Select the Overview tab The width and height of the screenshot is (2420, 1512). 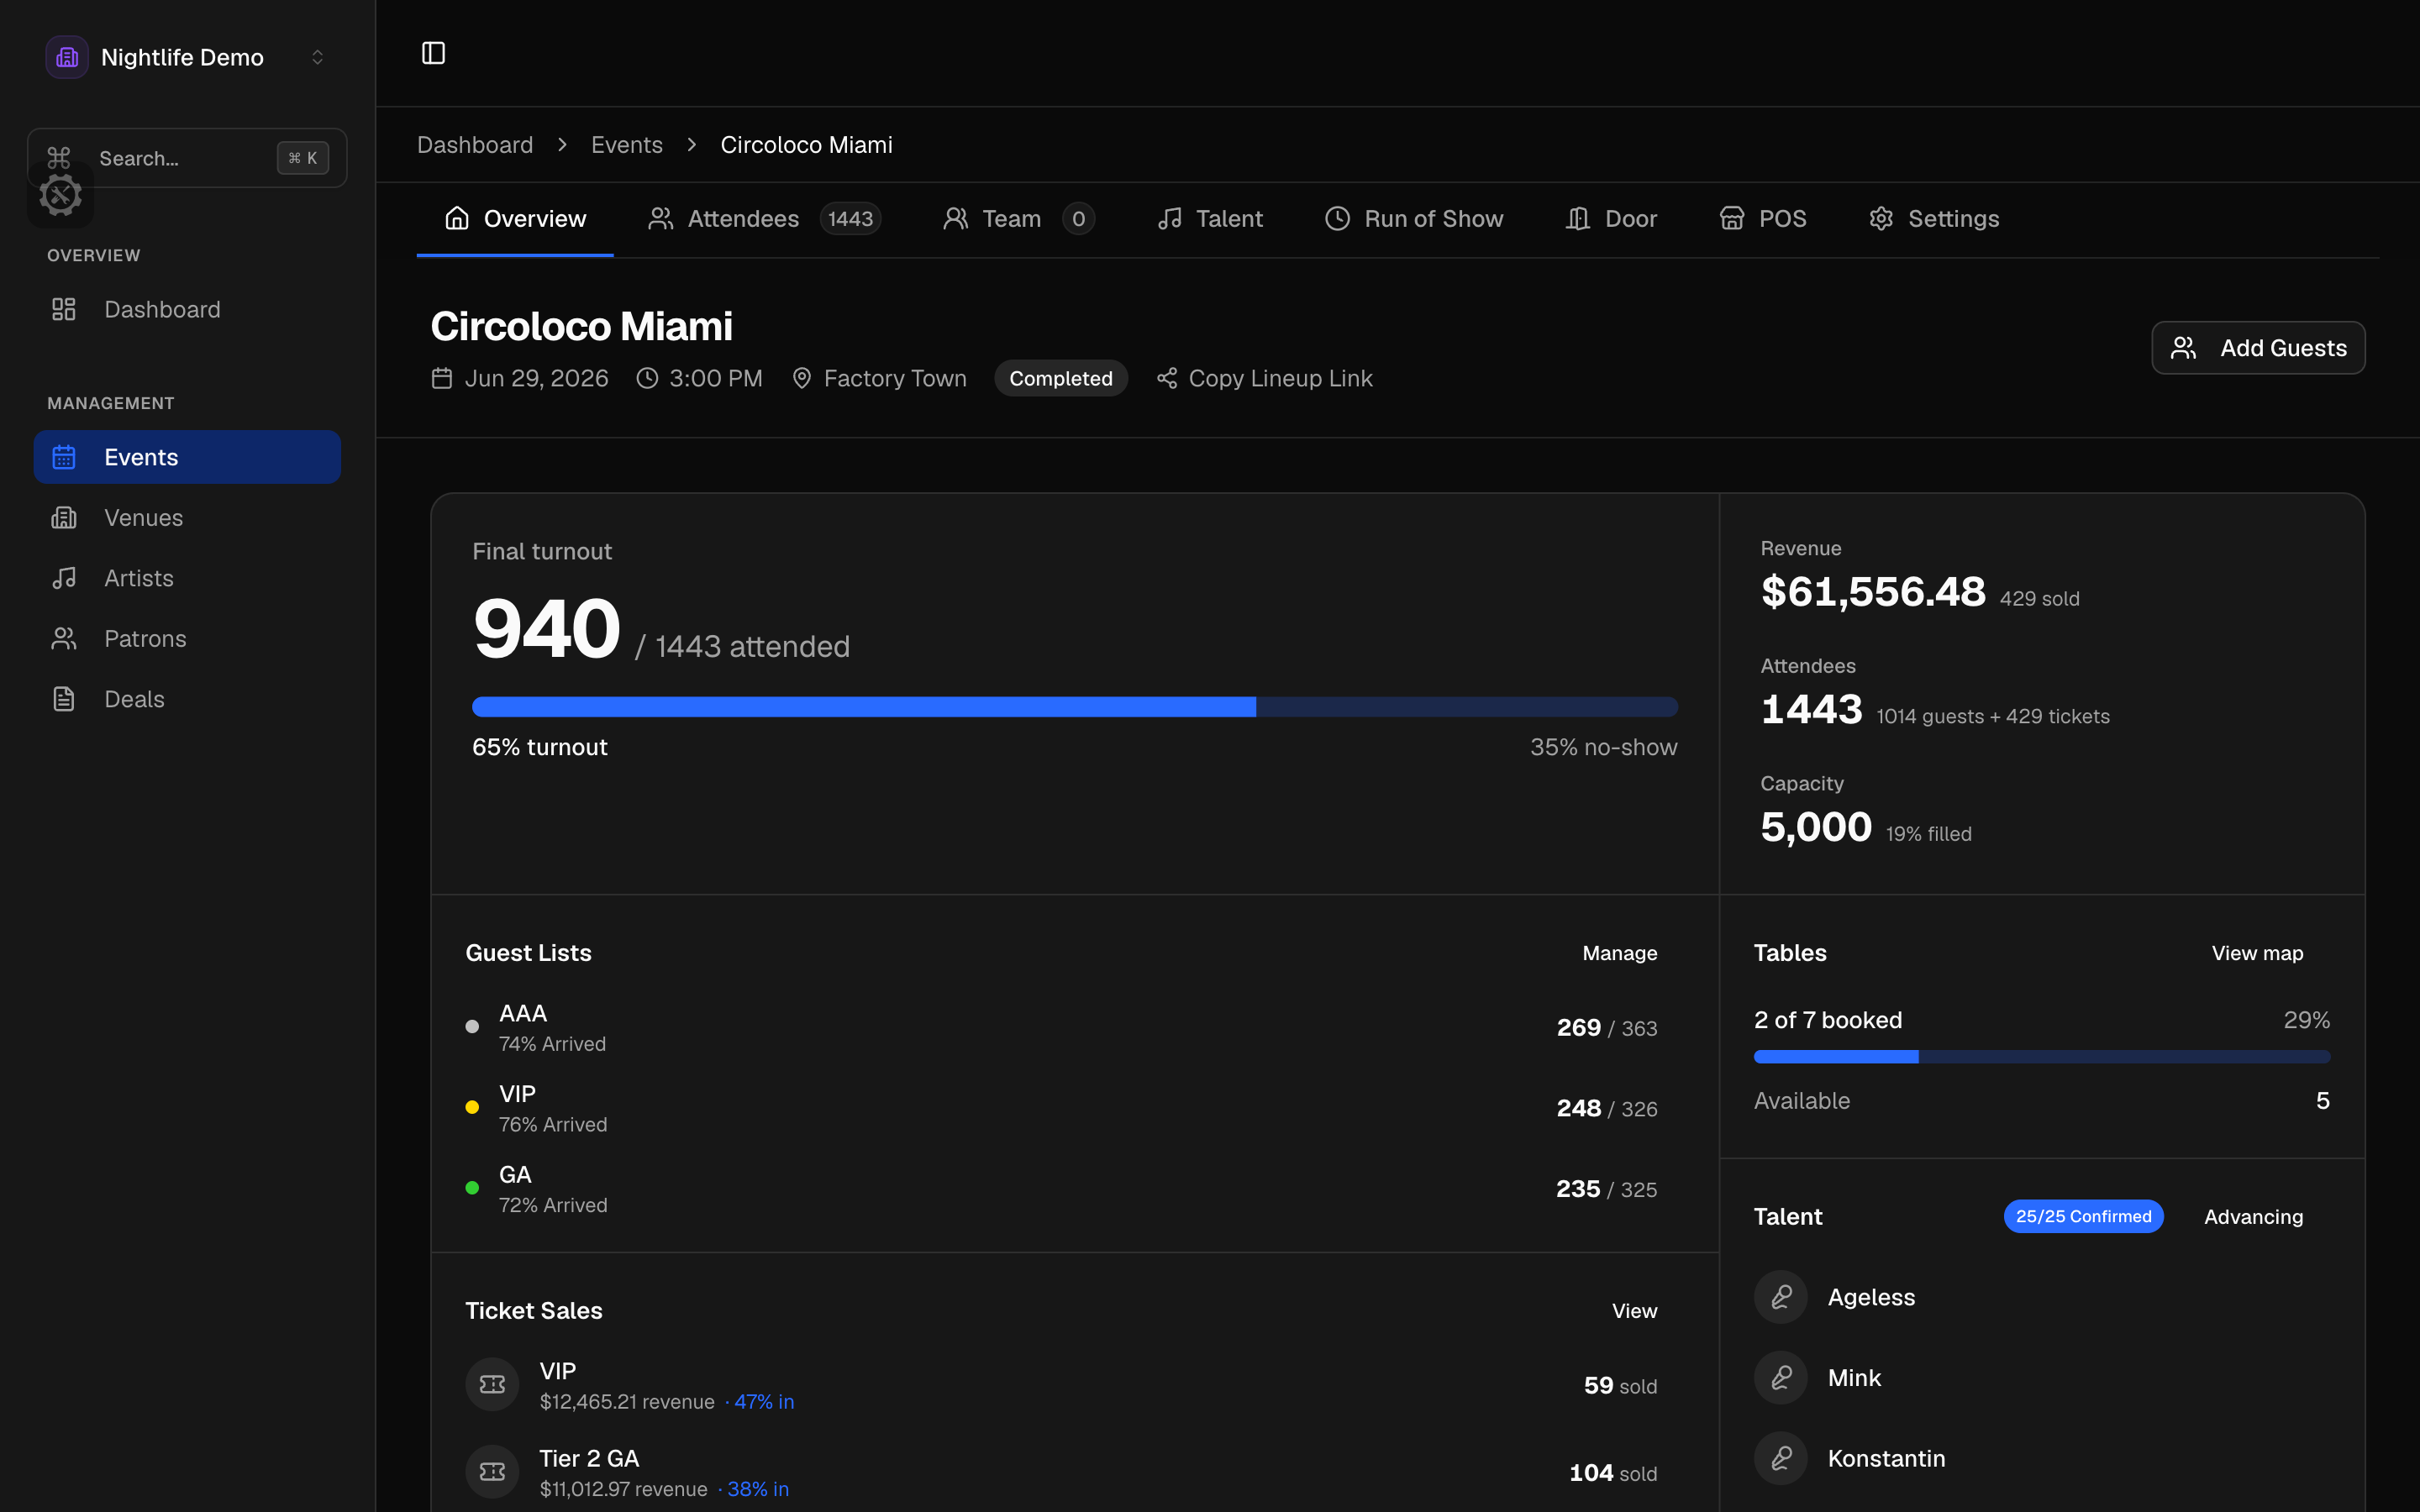[515, 219]
